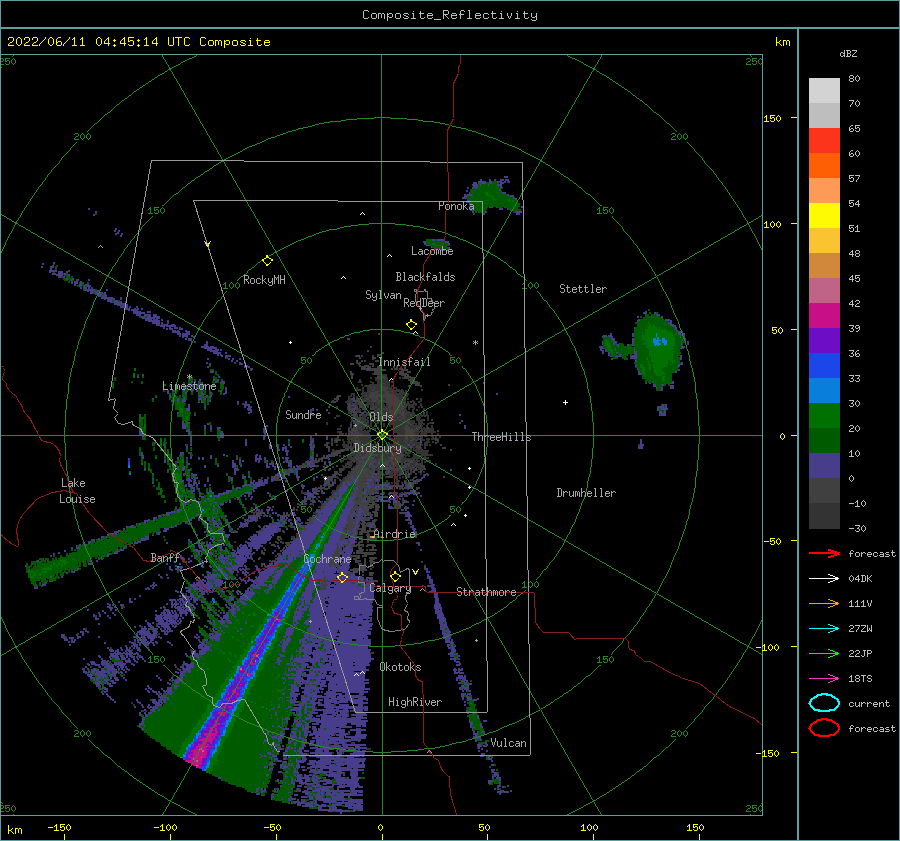Click the 18TS legend label
900x841 pixels.
[860, 679]
